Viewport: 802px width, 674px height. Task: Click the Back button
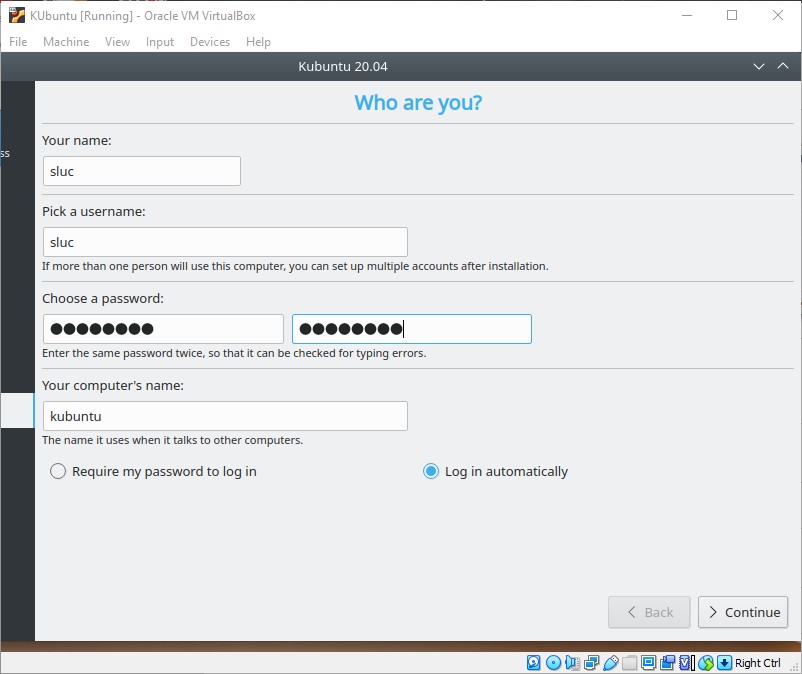[649, 612]
